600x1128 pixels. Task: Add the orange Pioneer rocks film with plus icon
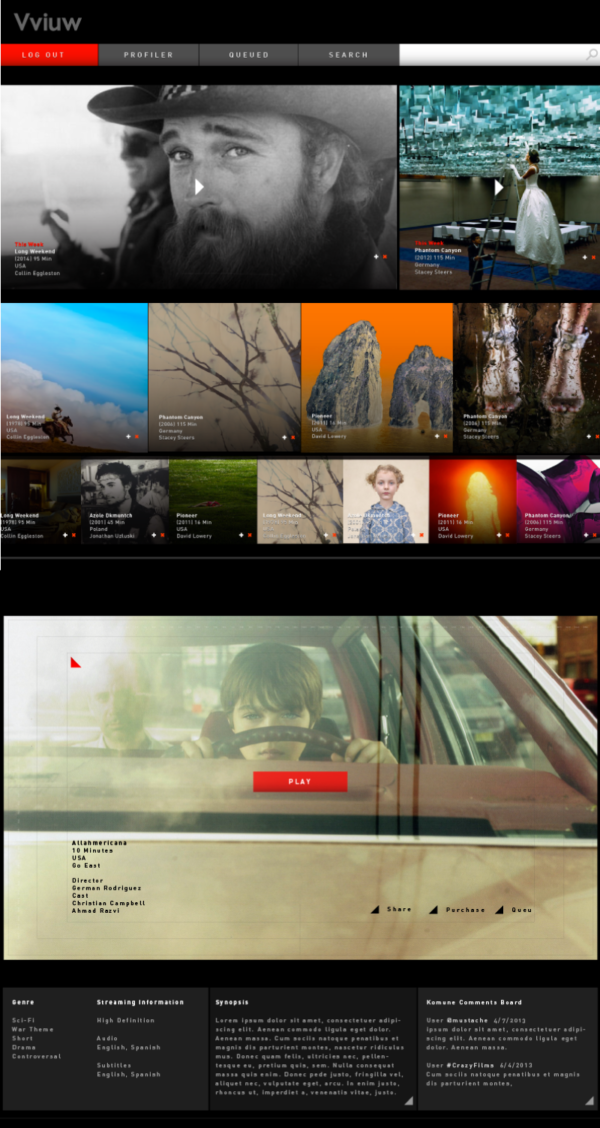(437, 436)
